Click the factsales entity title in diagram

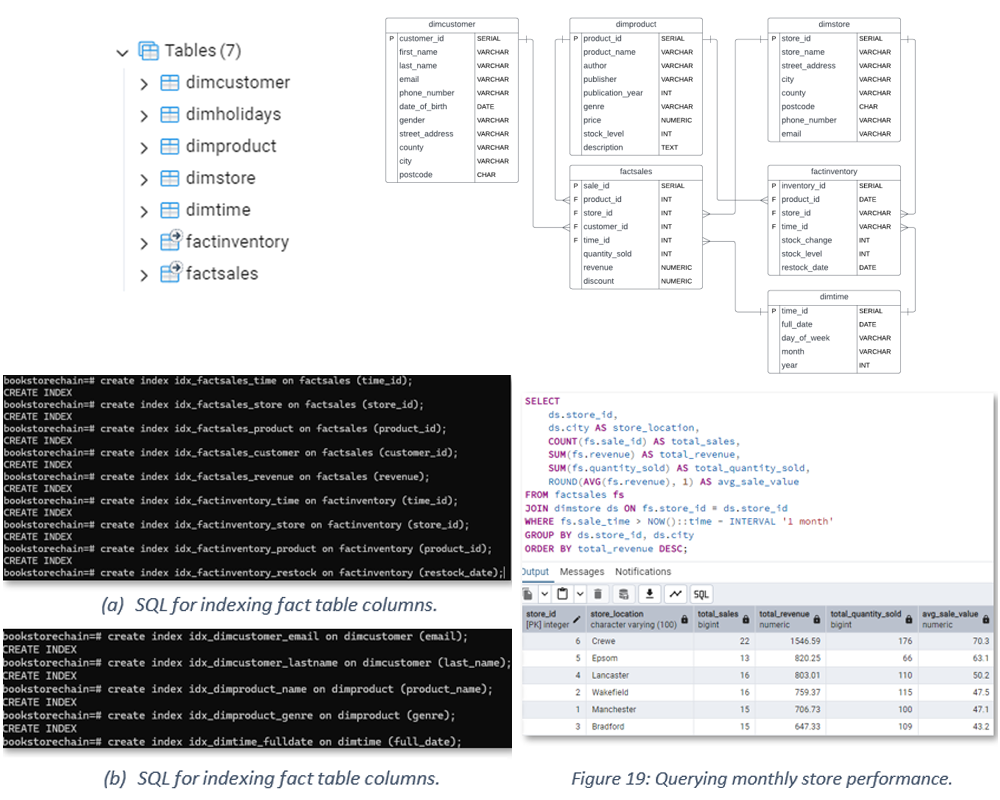[636, 172]
